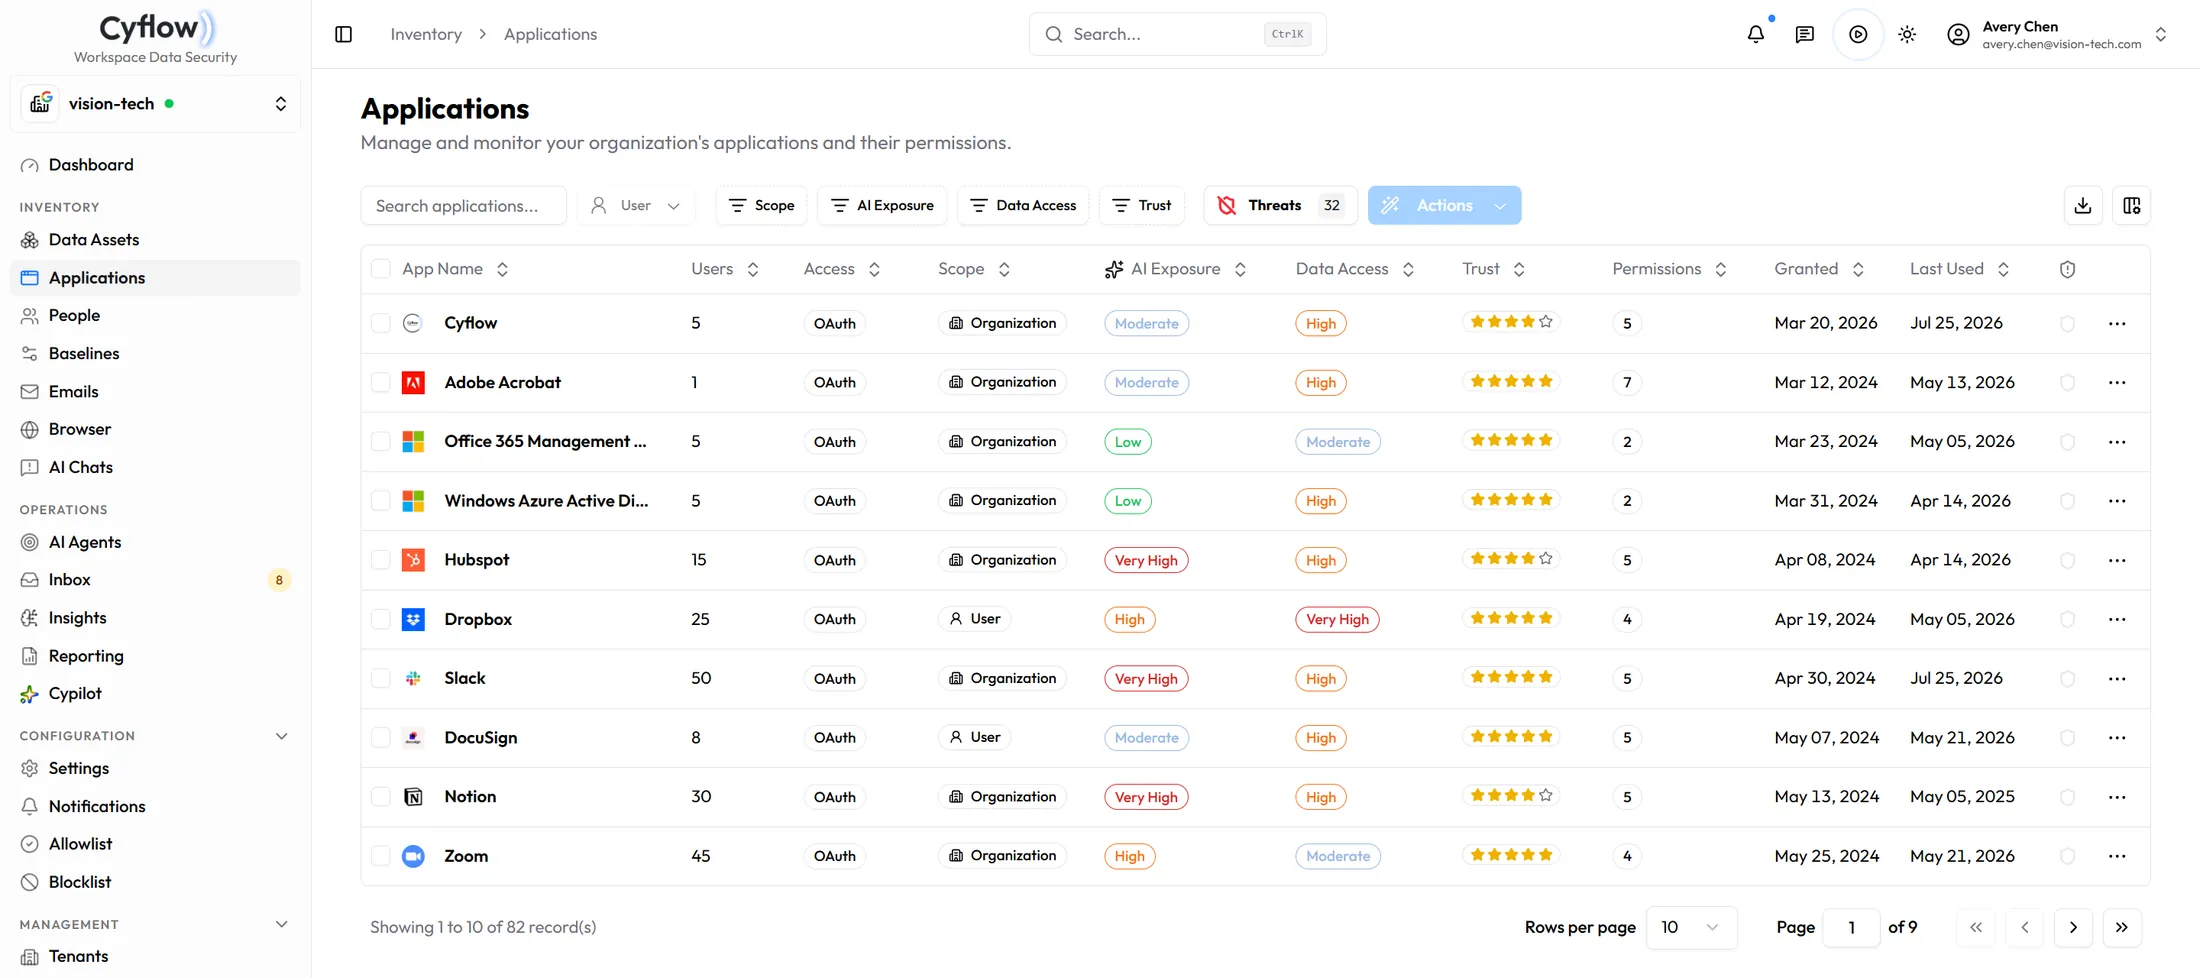
Task: Open the notifications bell
Action: (1756, 34)
